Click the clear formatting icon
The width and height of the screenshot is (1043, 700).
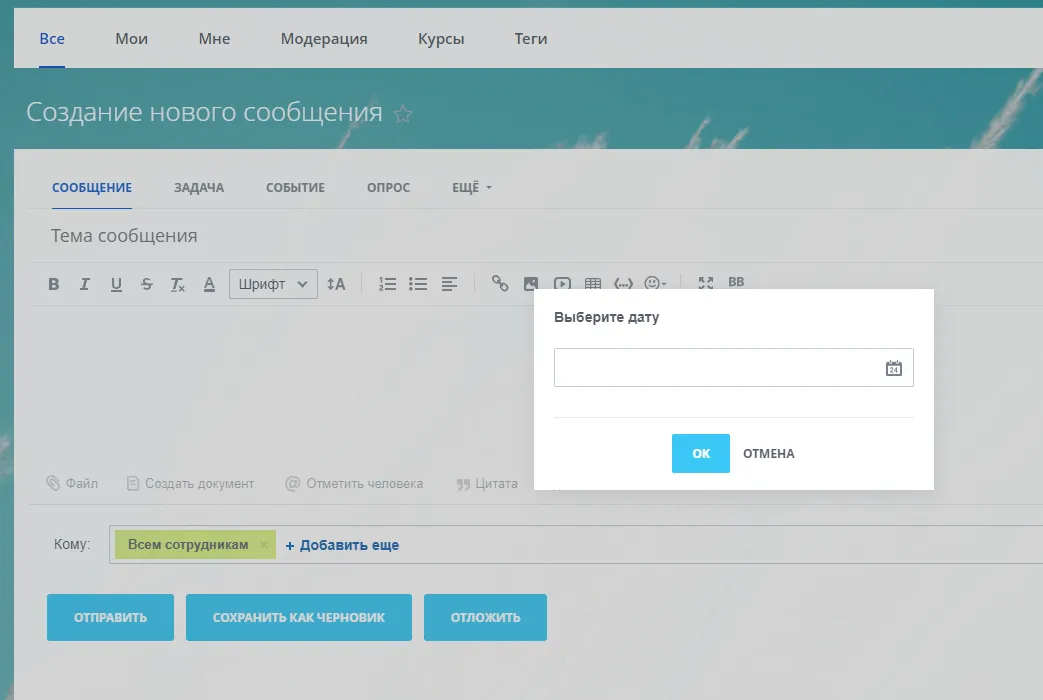178,284
